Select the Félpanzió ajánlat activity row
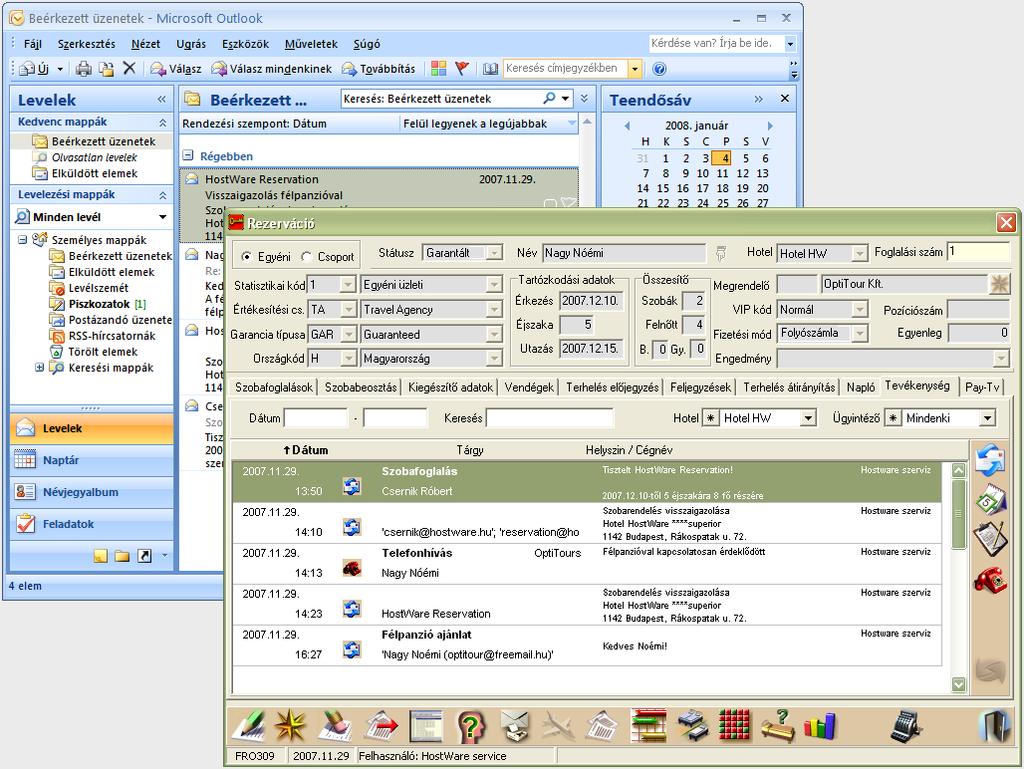This screenshot has width=1024, height=769. coord(586,645)
